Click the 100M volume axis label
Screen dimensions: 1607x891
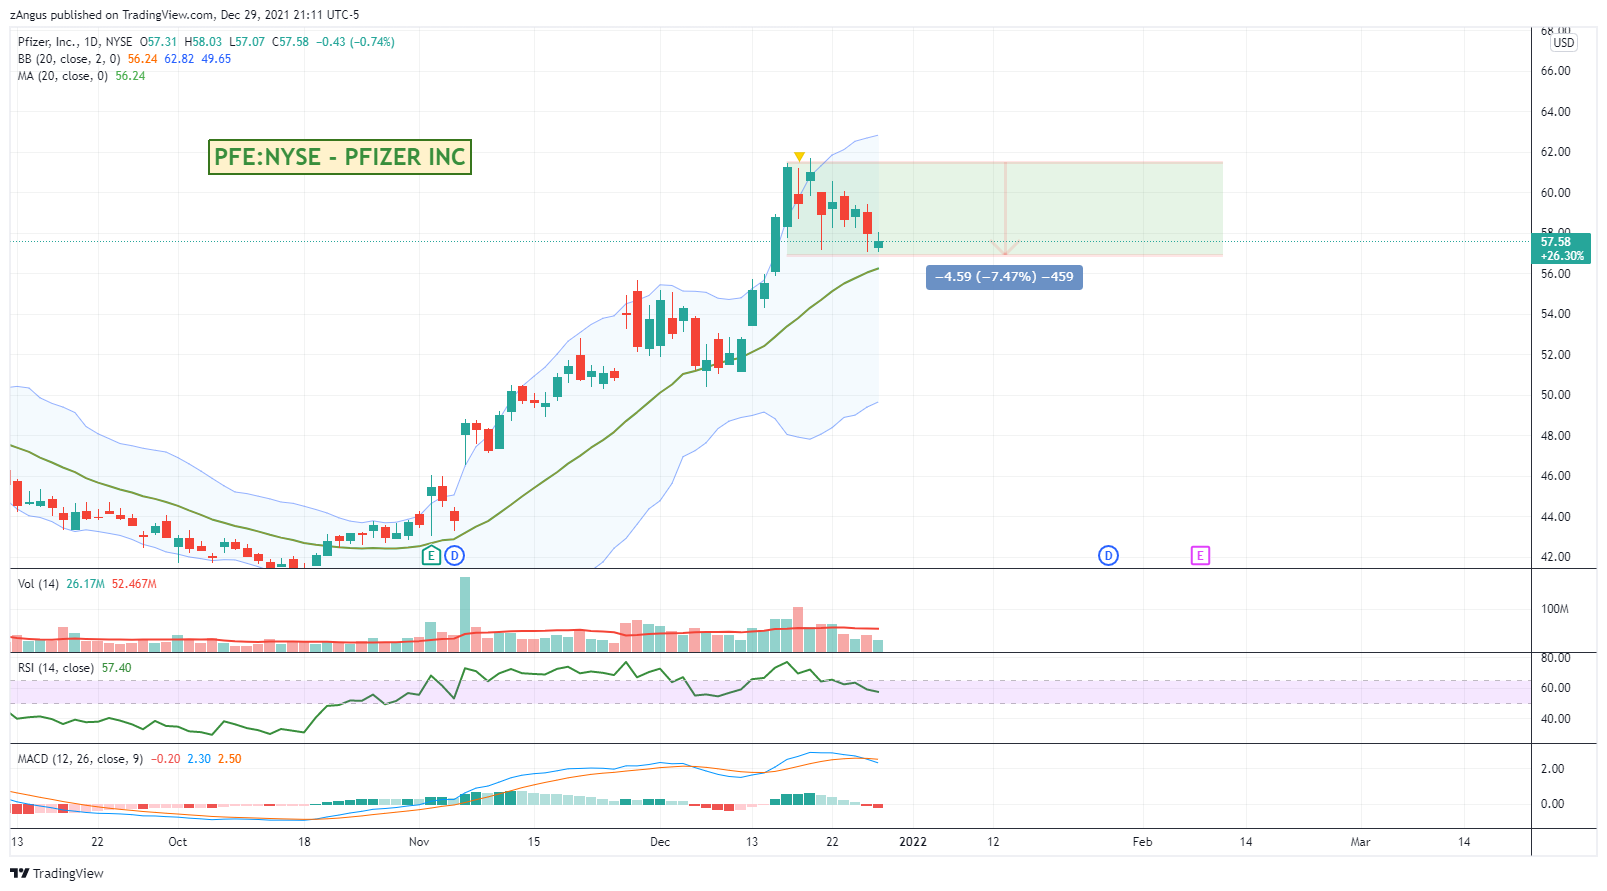click(x=1555, y=609)
